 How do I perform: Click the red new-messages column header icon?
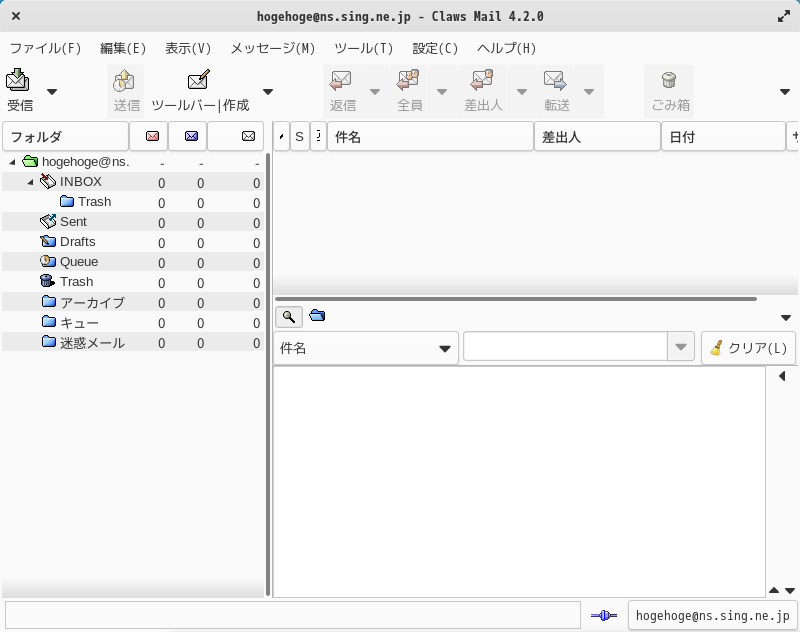(152, 136)
